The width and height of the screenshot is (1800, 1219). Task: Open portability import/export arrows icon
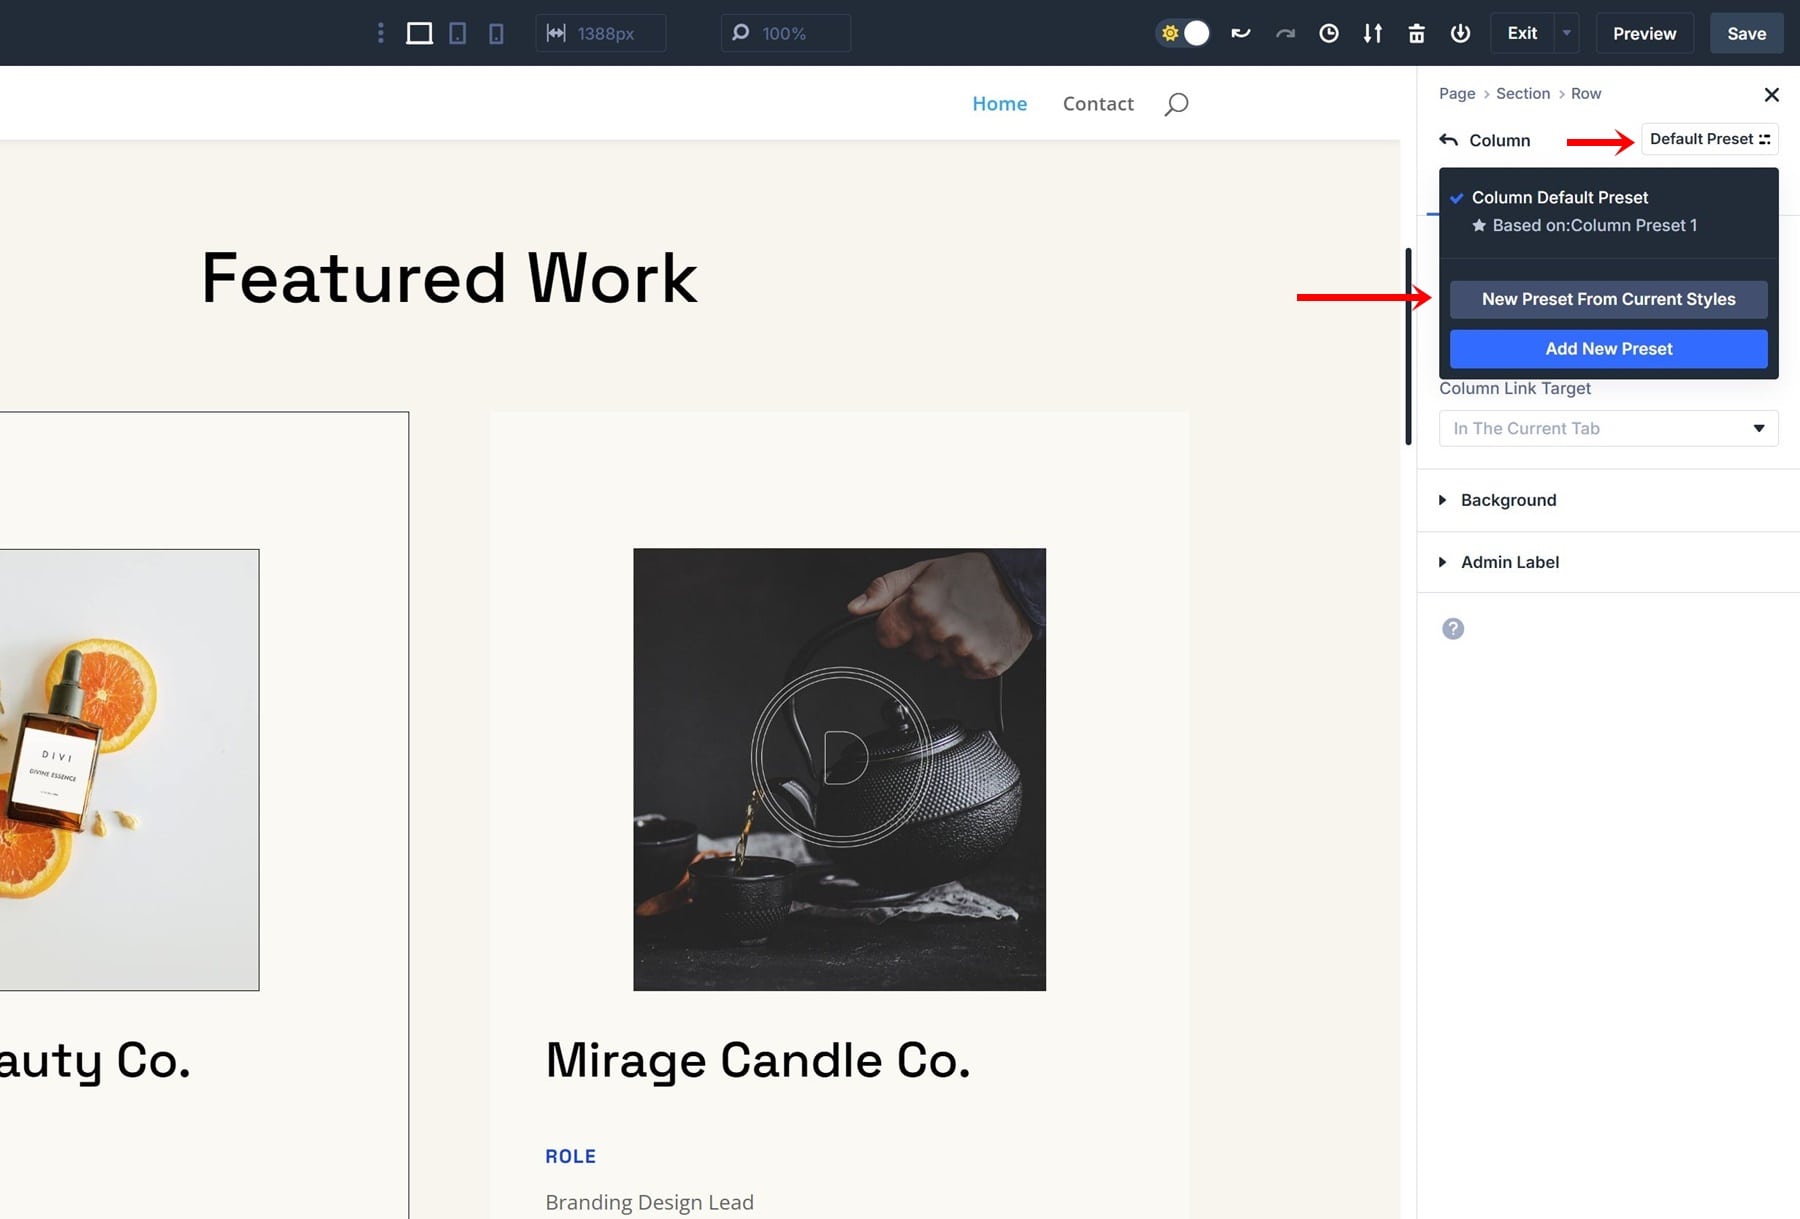(1372, 34)
